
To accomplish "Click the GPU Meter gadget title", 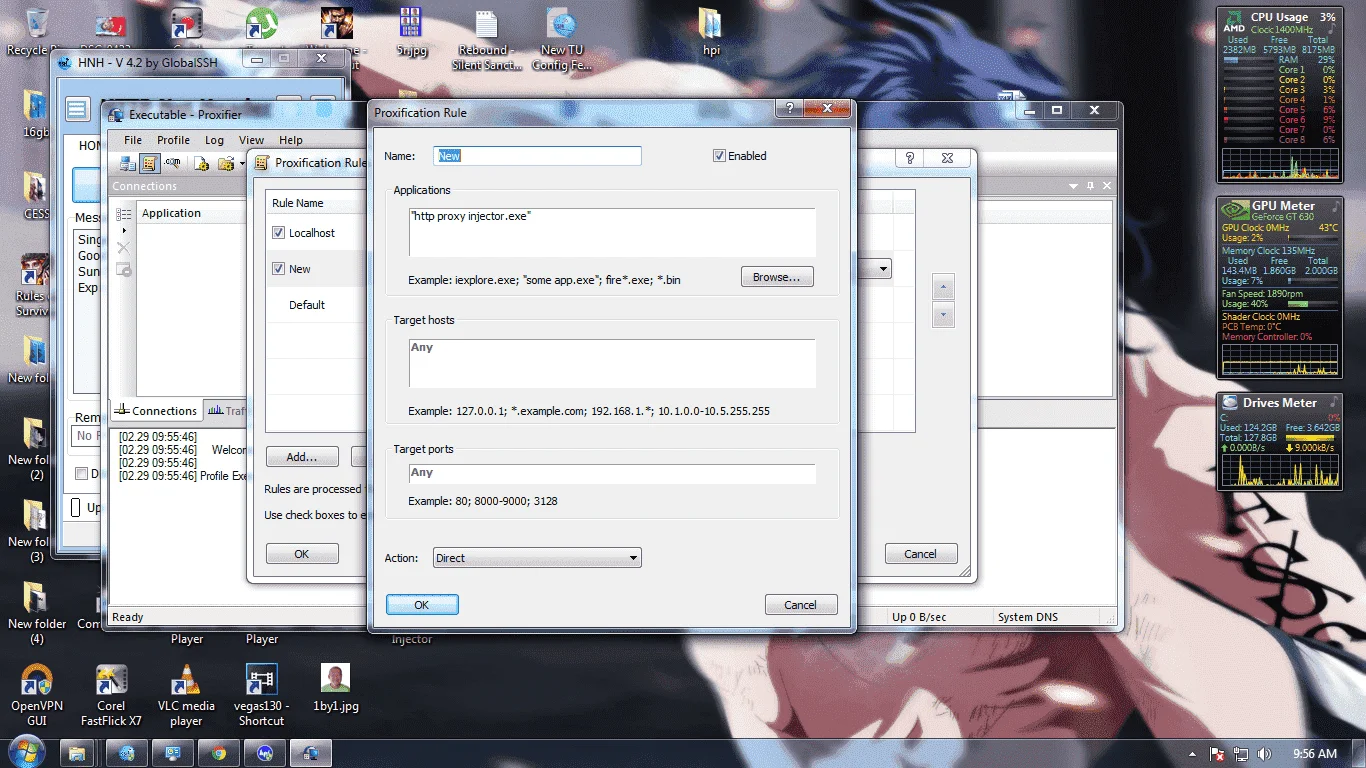I will [1284, 206].
